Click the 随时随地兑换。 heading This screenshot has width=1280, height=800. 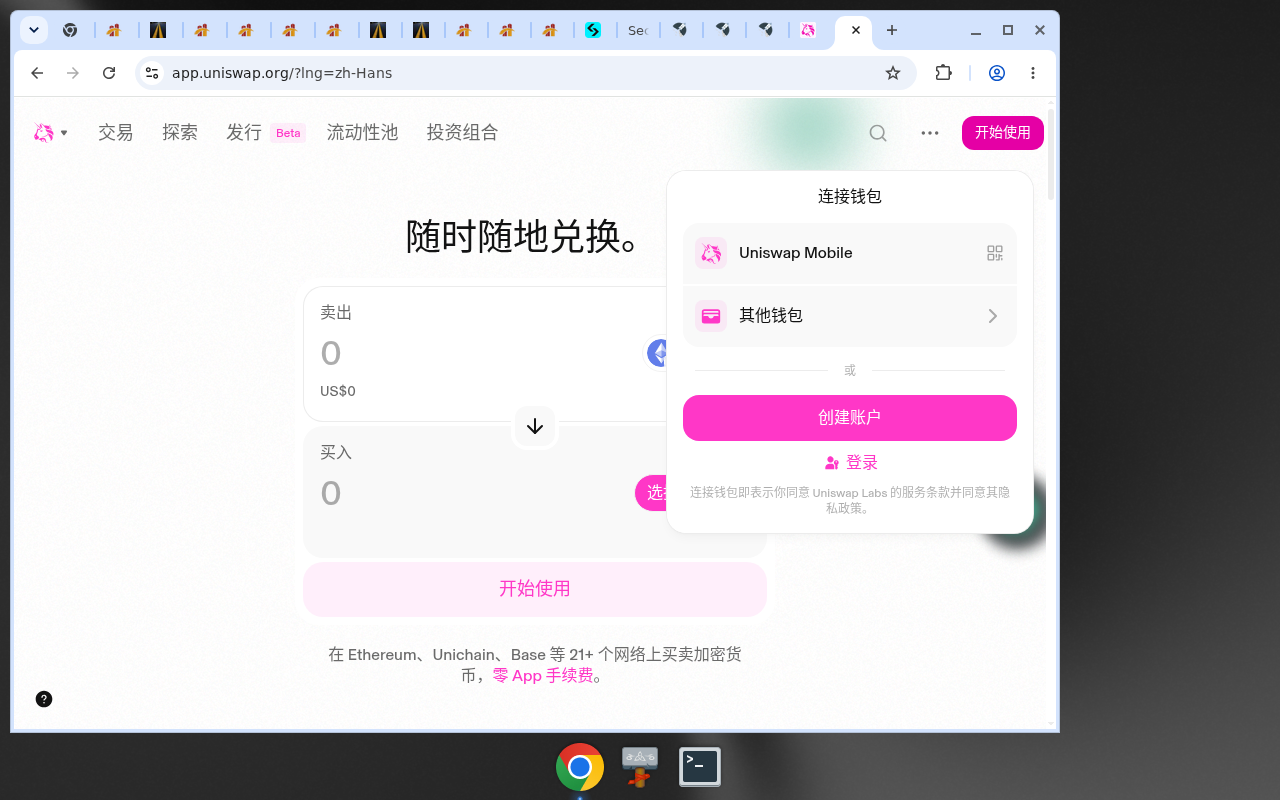523,237
